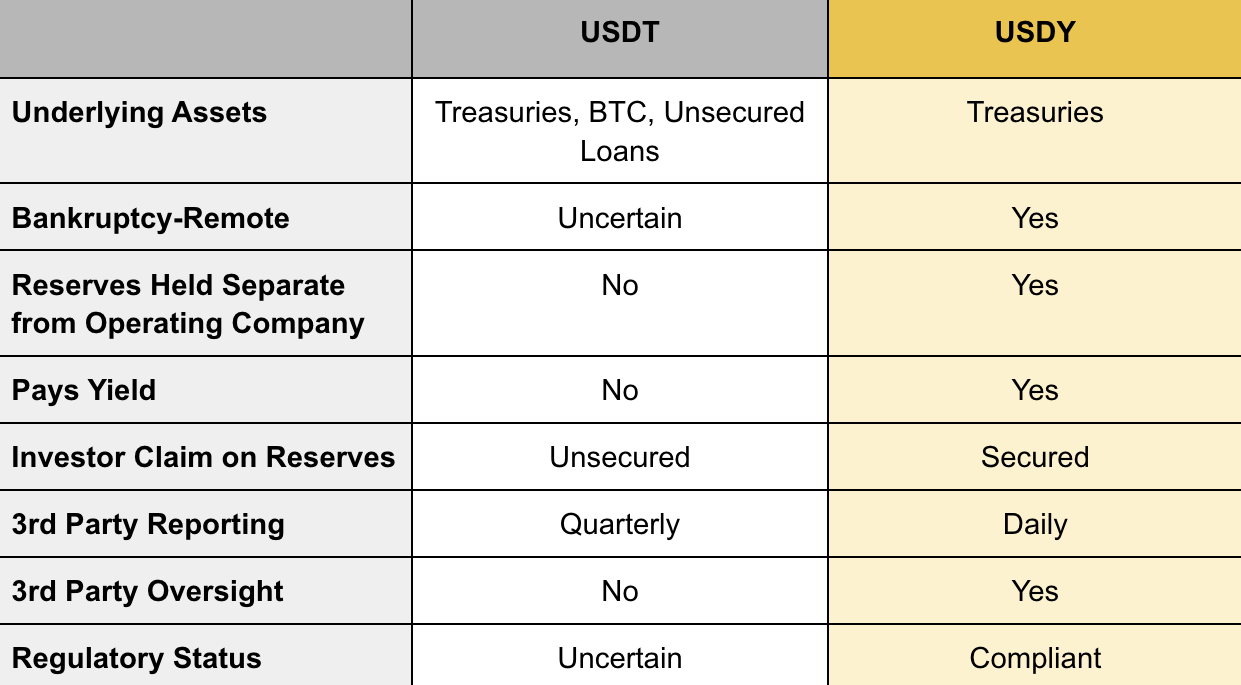The width and height of the screenshot is (1241, 685).
Task: Select the Compliant cell for USDY
Action: 1034,658
